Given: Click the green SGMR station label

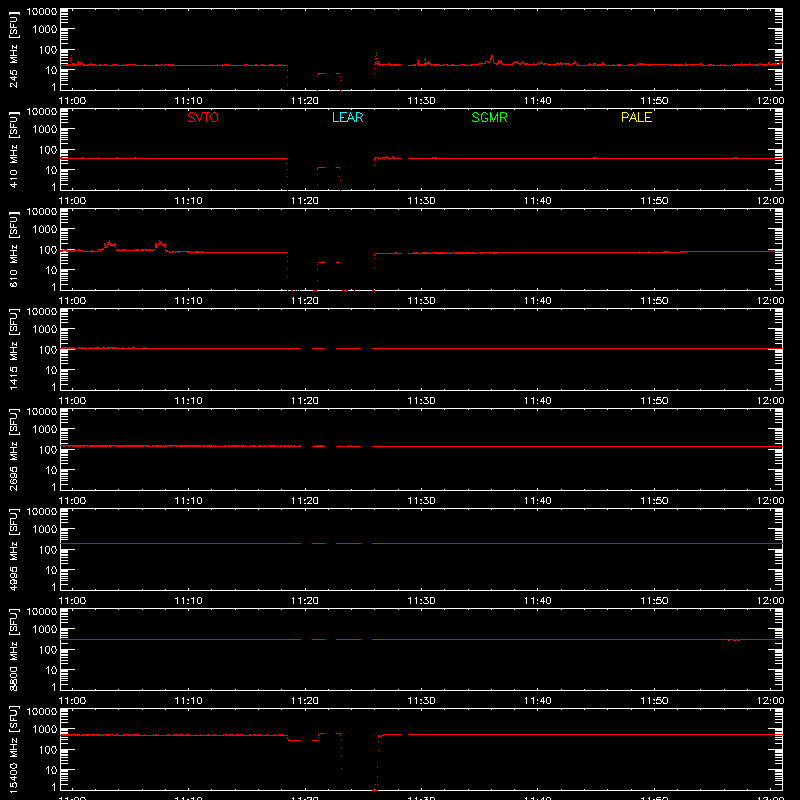Looking at the screenshot, I should click(x=489, y=117).
